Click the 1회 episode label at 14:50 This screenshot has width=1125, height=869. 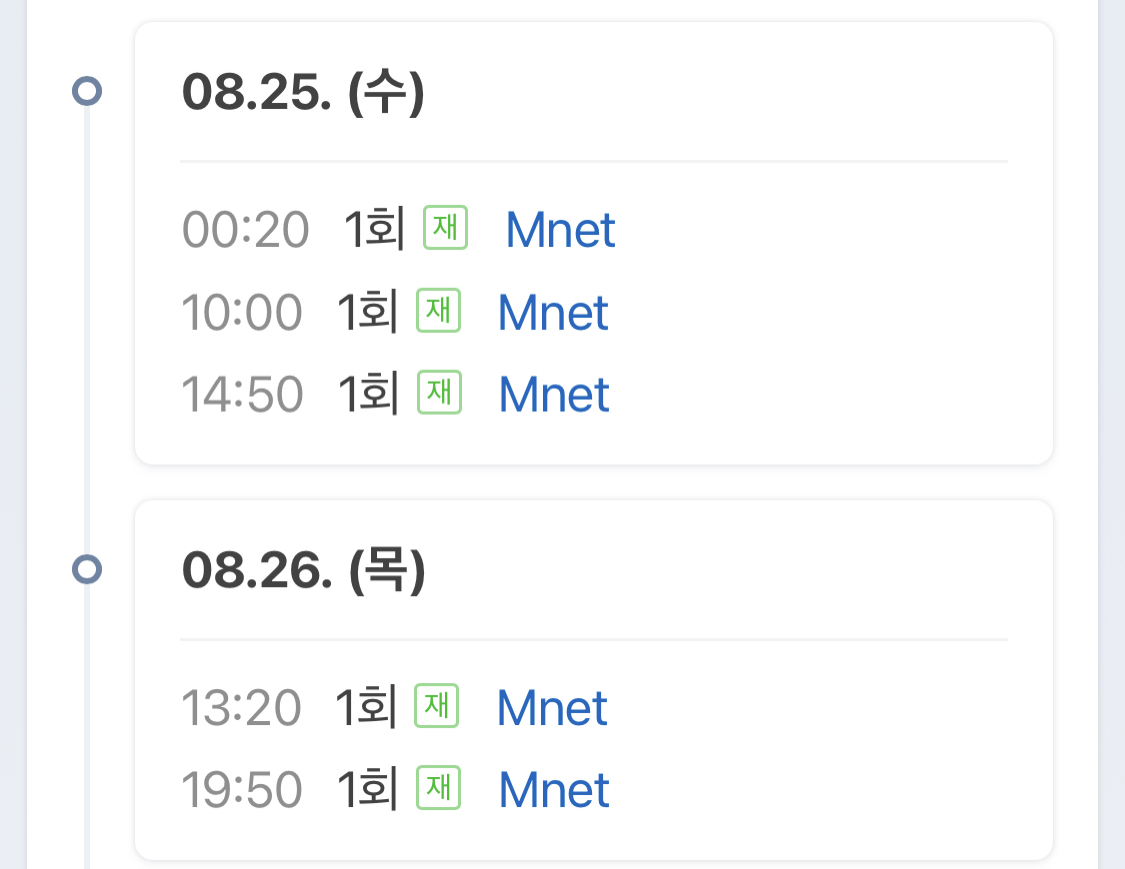368,394
